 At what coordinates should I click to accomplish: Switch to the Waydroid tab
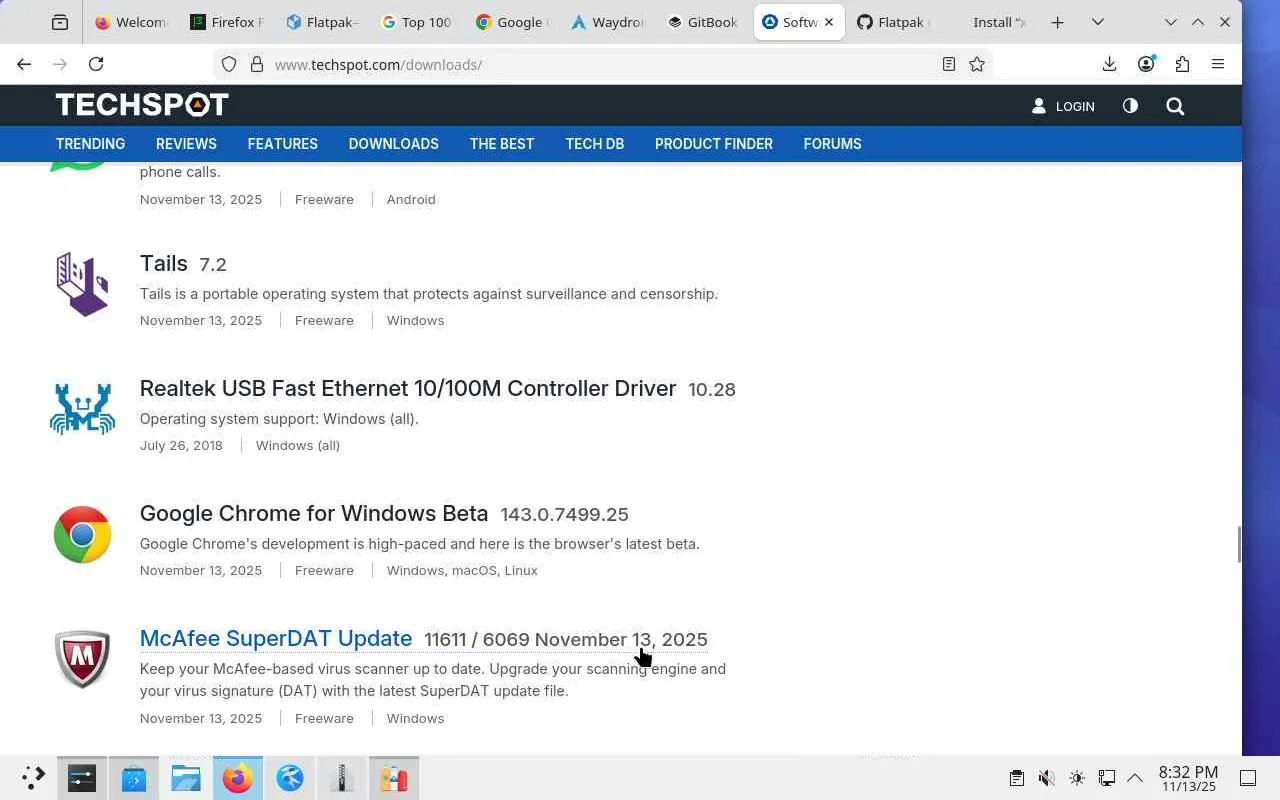(609, 22)
